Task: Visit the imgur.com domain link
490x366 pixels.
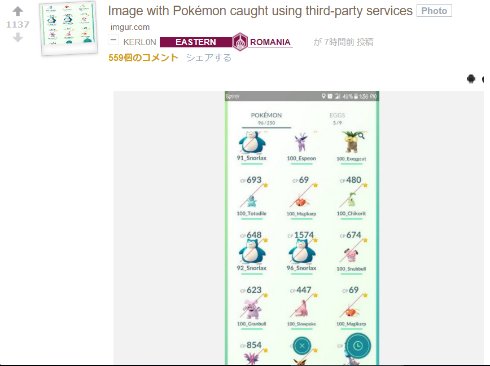Action: pyautogui.click(x=130, y=27)
